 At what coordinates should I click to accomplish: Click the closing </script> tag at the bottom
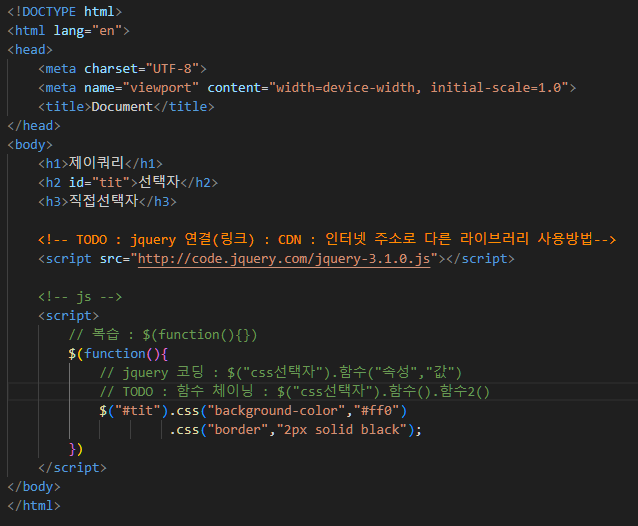tap(72, 468)
